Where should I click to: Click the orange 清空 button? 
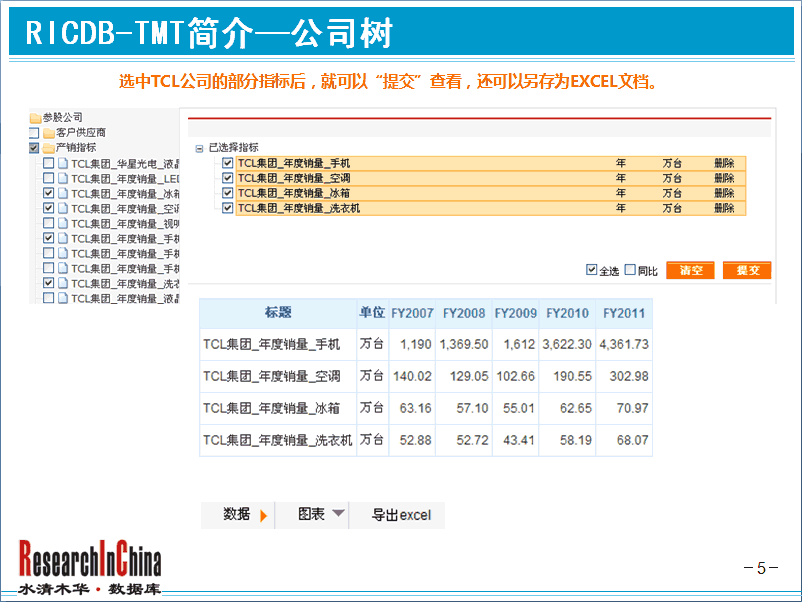tap(690, 270)
